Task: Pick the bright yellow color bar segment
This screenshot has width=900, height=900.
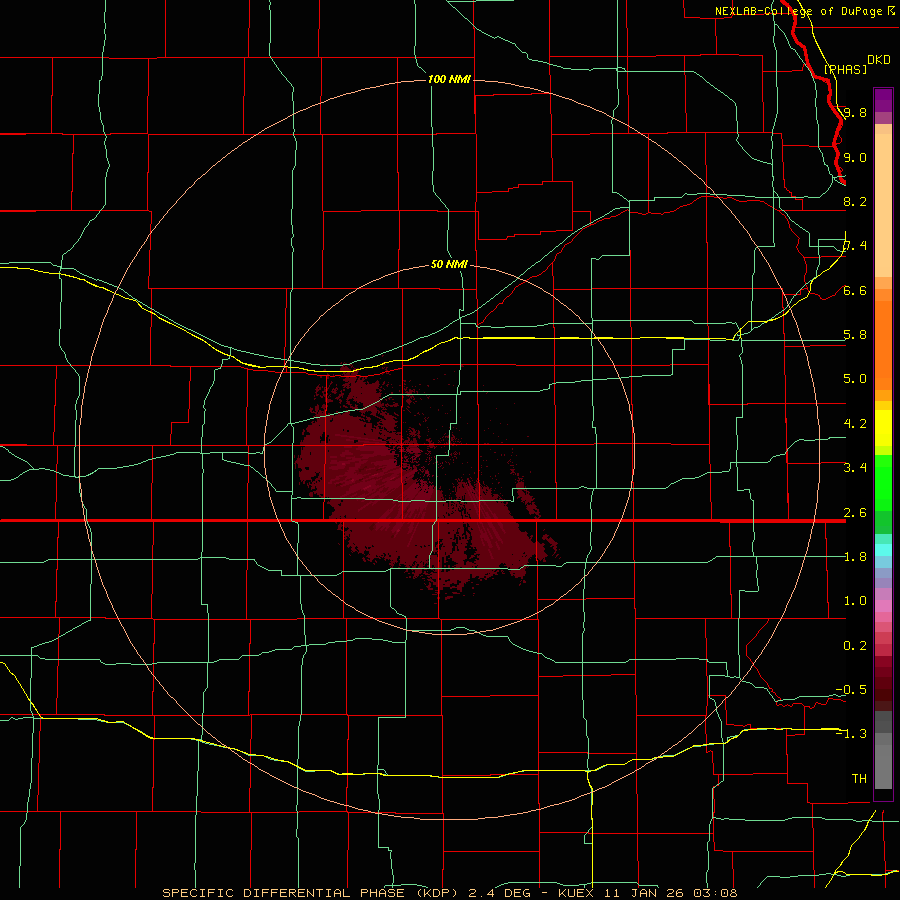Action: click(883, 428)
